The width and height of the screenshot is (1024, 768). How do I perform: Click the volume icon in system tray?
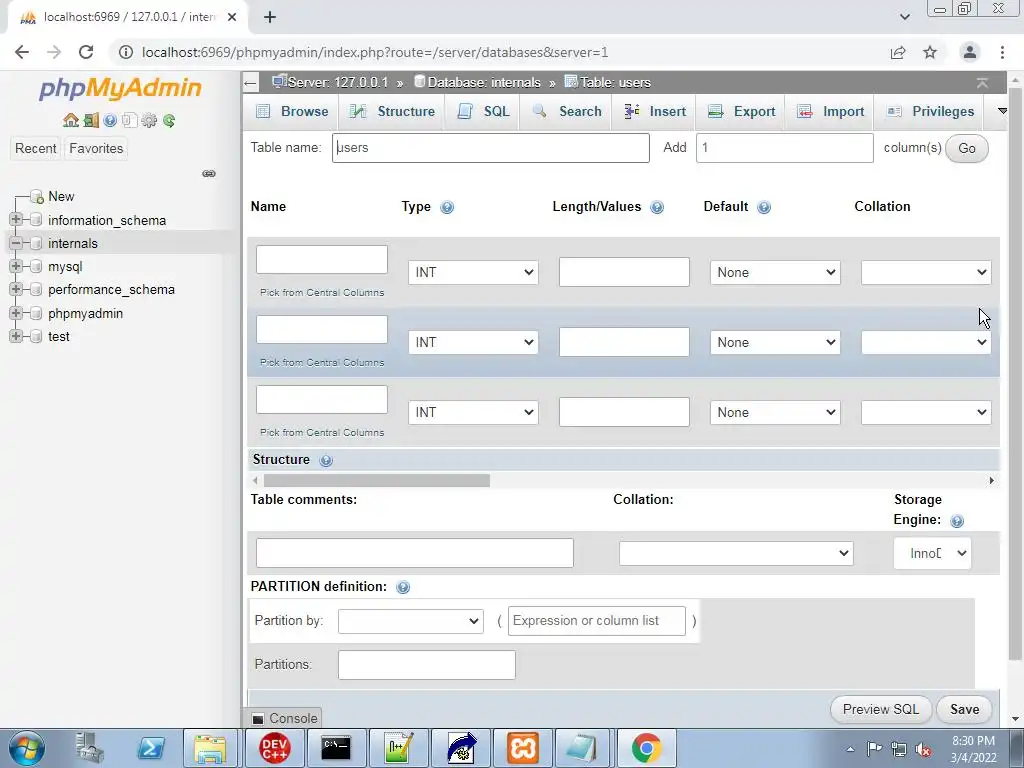tap(923, 750)
